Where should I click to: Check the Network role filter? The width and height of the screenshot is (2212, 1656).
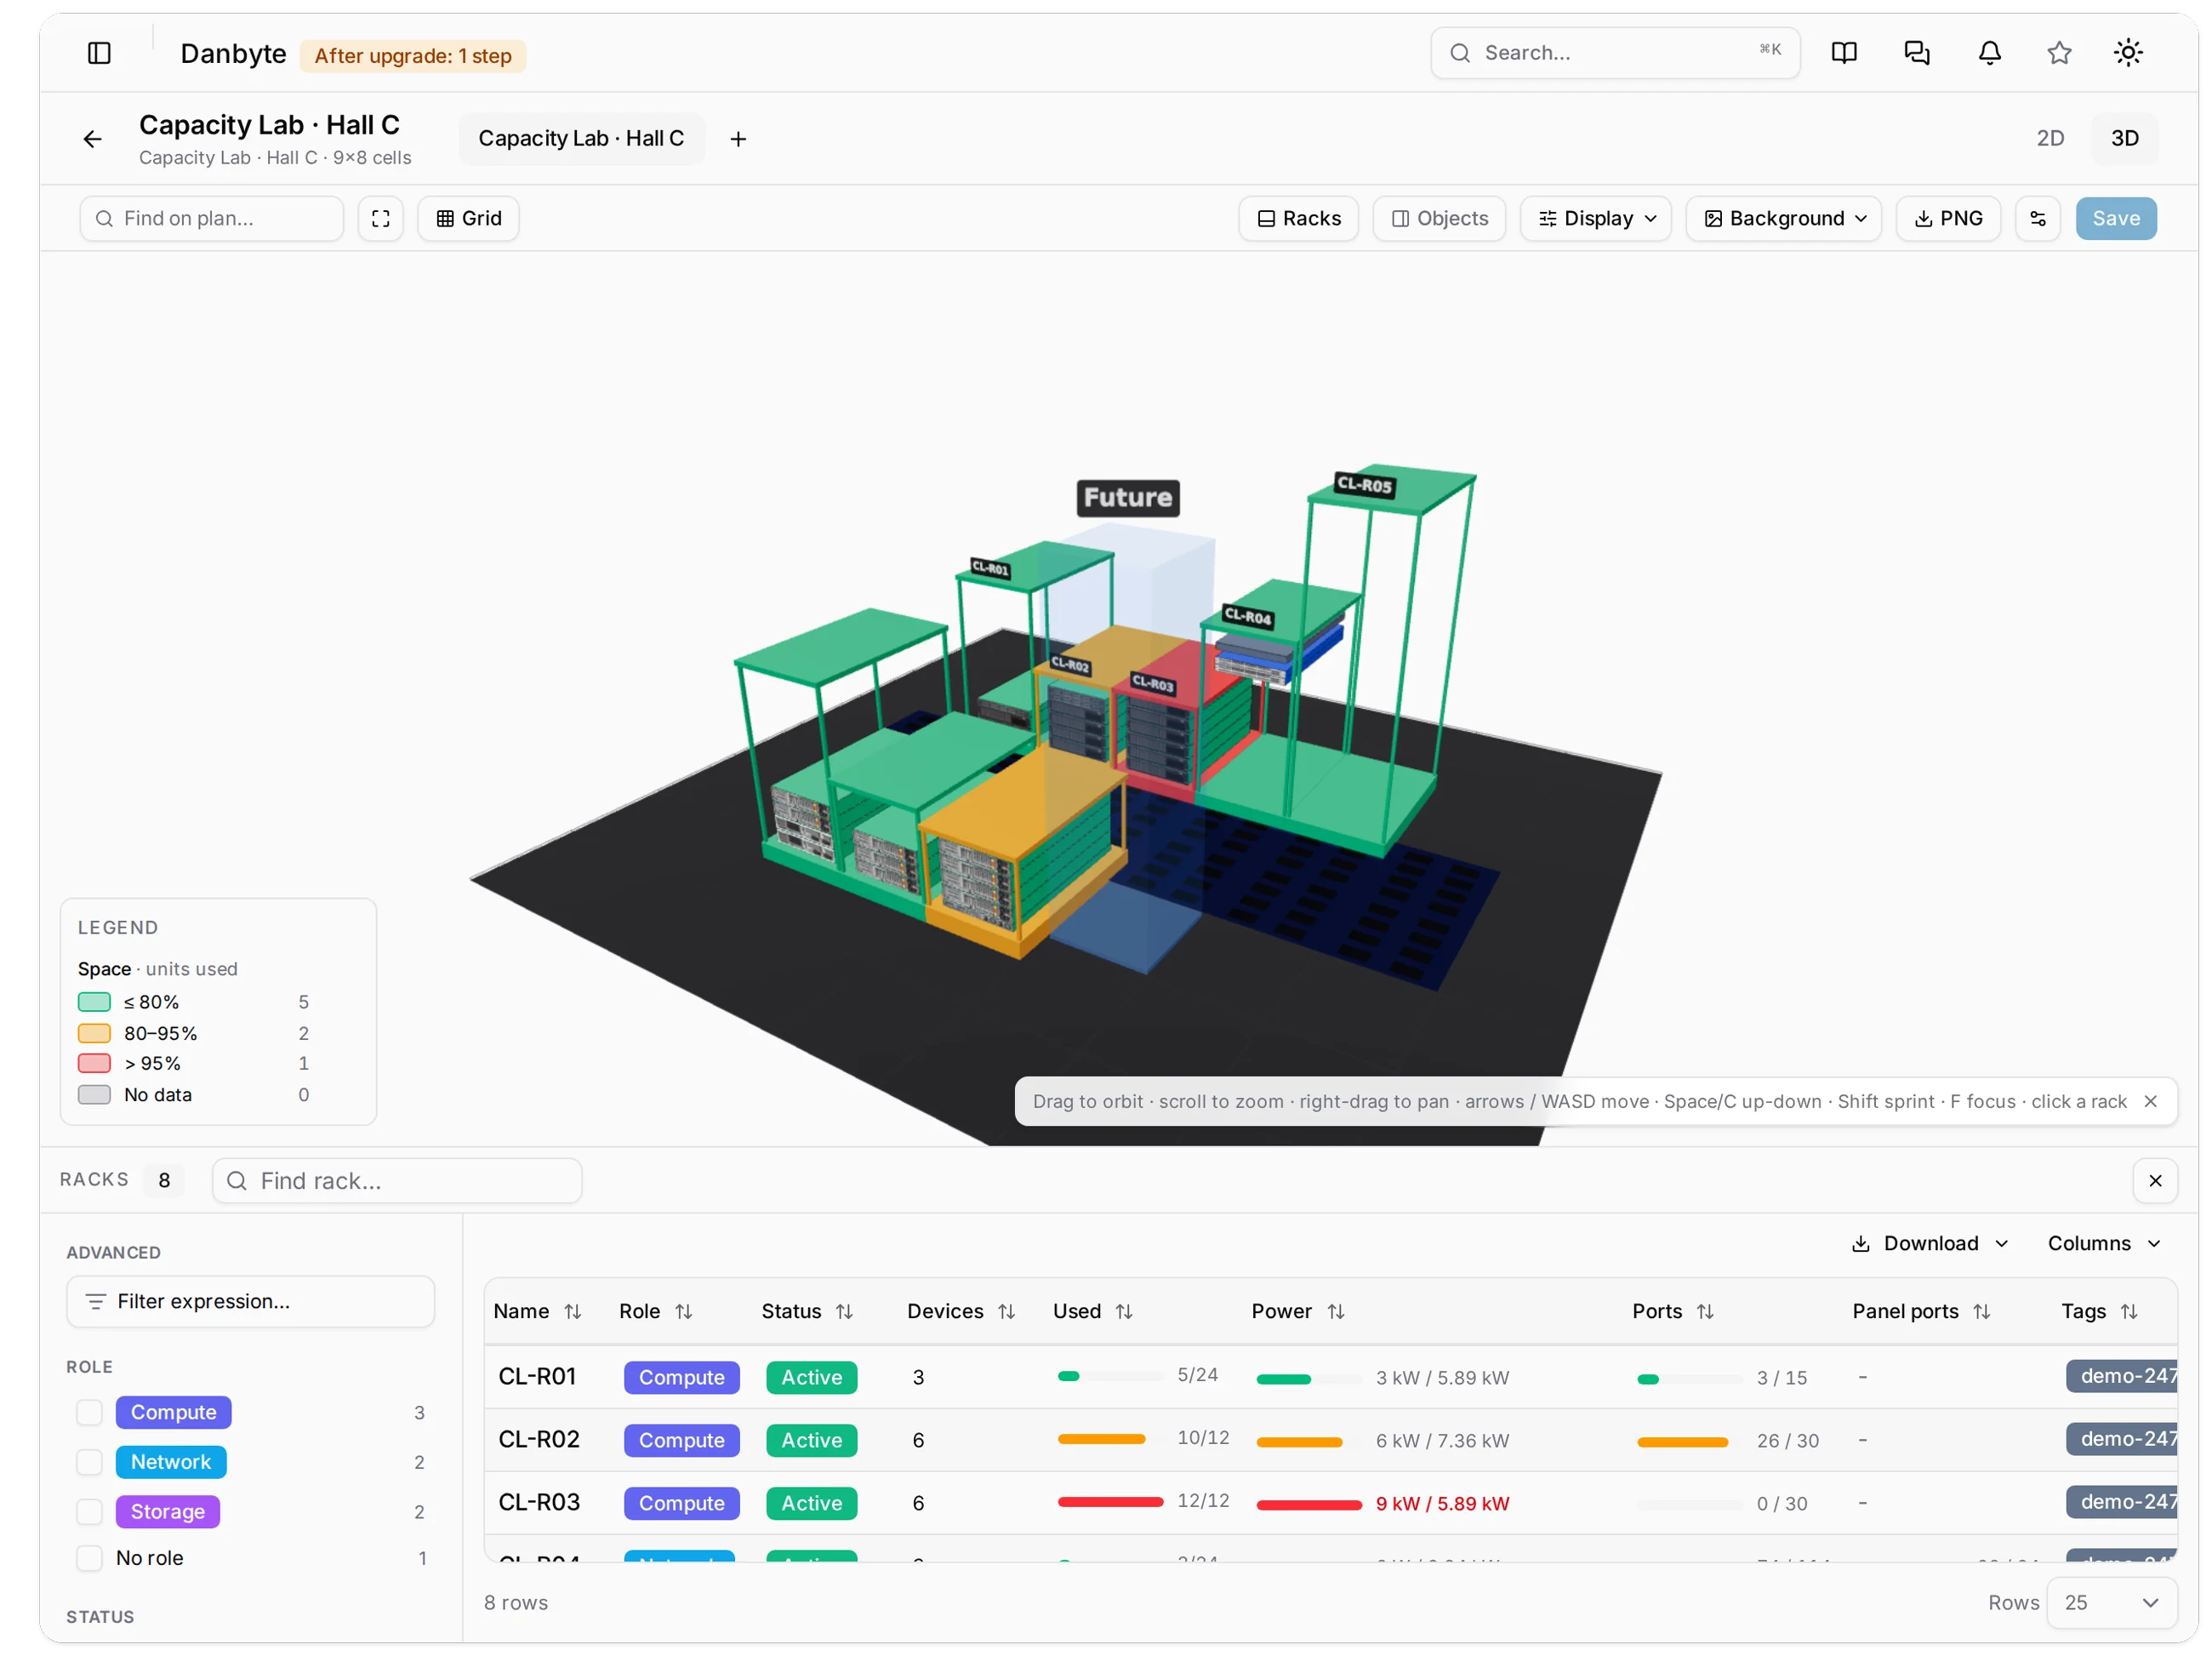(89, 1461)
